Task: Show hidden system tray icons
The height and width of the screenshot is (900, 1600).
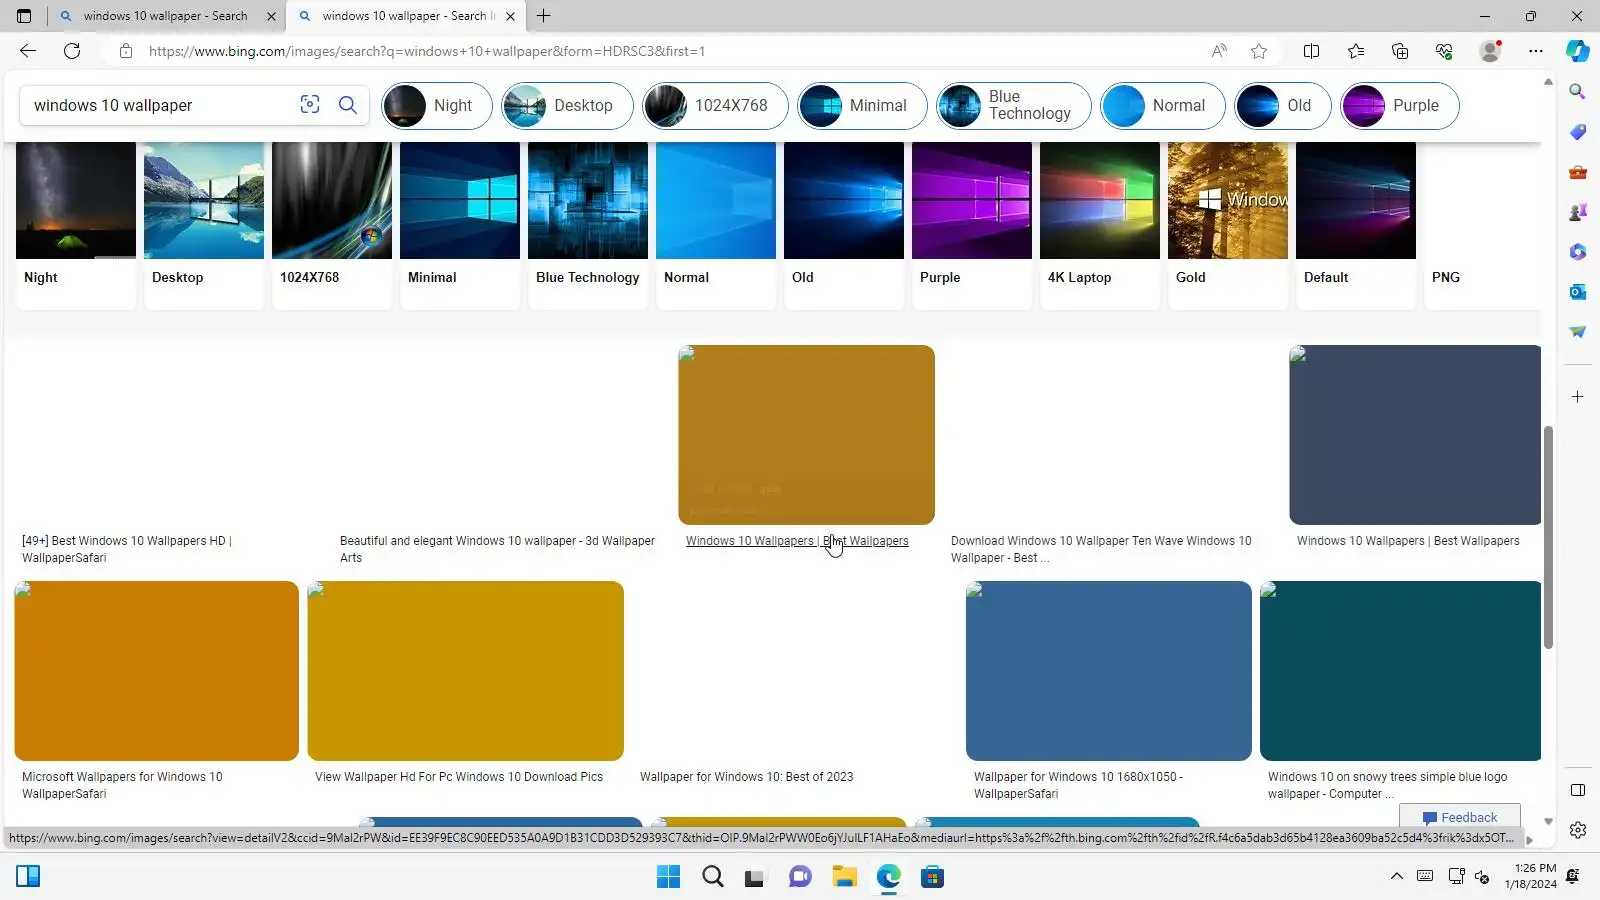Action: (x=1396, y=877)
